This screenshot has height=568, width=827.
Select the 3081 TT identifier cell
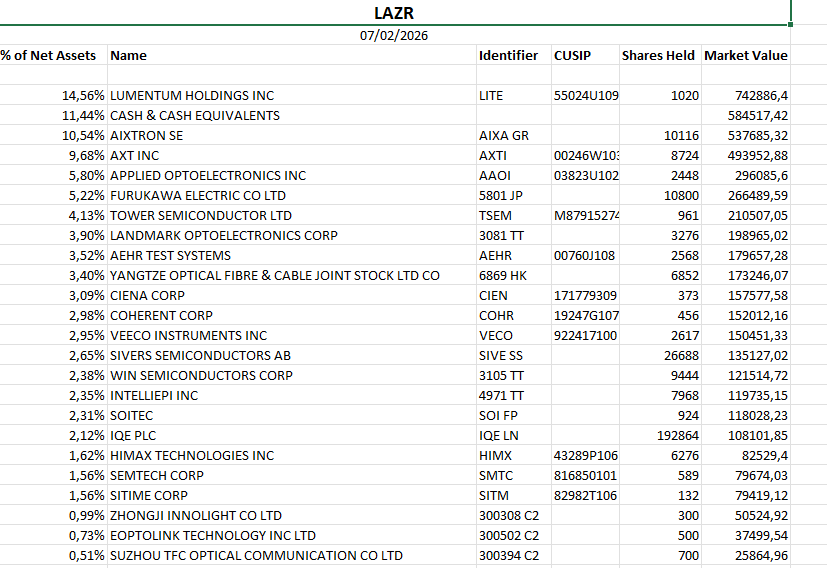[513, 236]
